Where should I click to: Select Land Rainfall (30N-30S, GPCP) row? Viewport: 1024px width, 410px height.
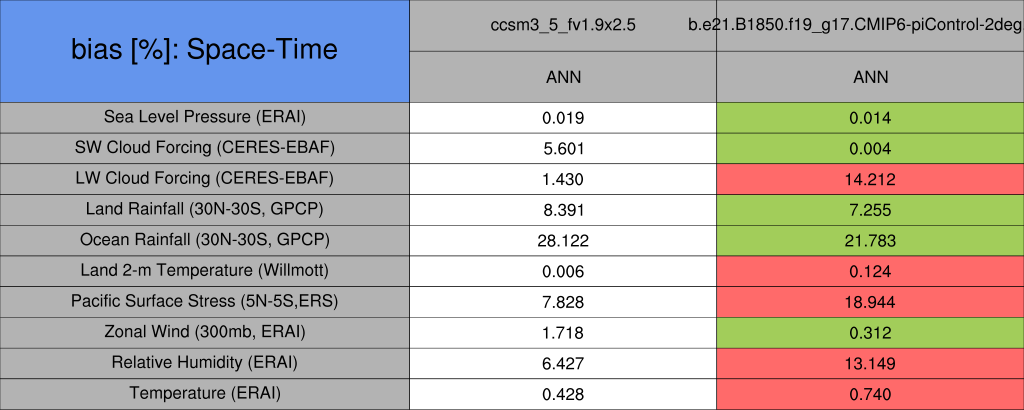(x=205, y=210)
